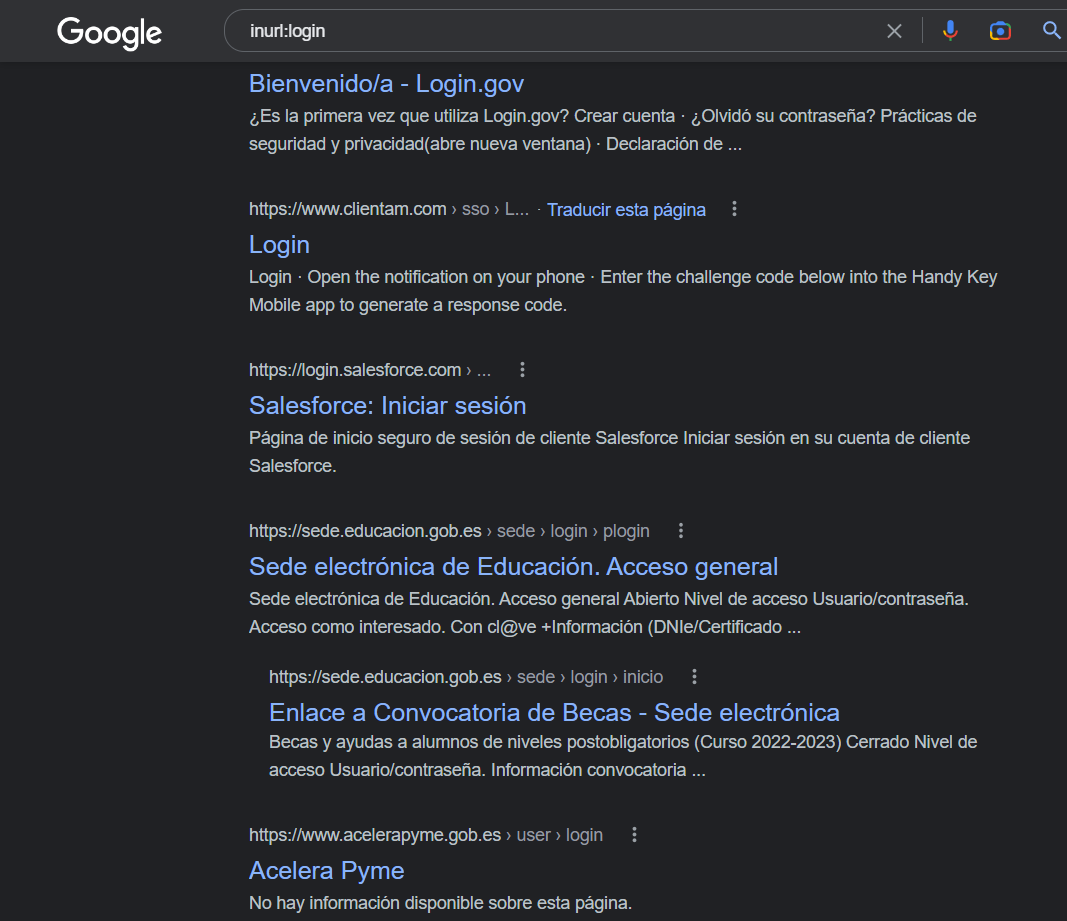The width and height of the screenshot is (1067, 921).
Task: Open the Acelera Pyme result
Action: click(327, 871)
